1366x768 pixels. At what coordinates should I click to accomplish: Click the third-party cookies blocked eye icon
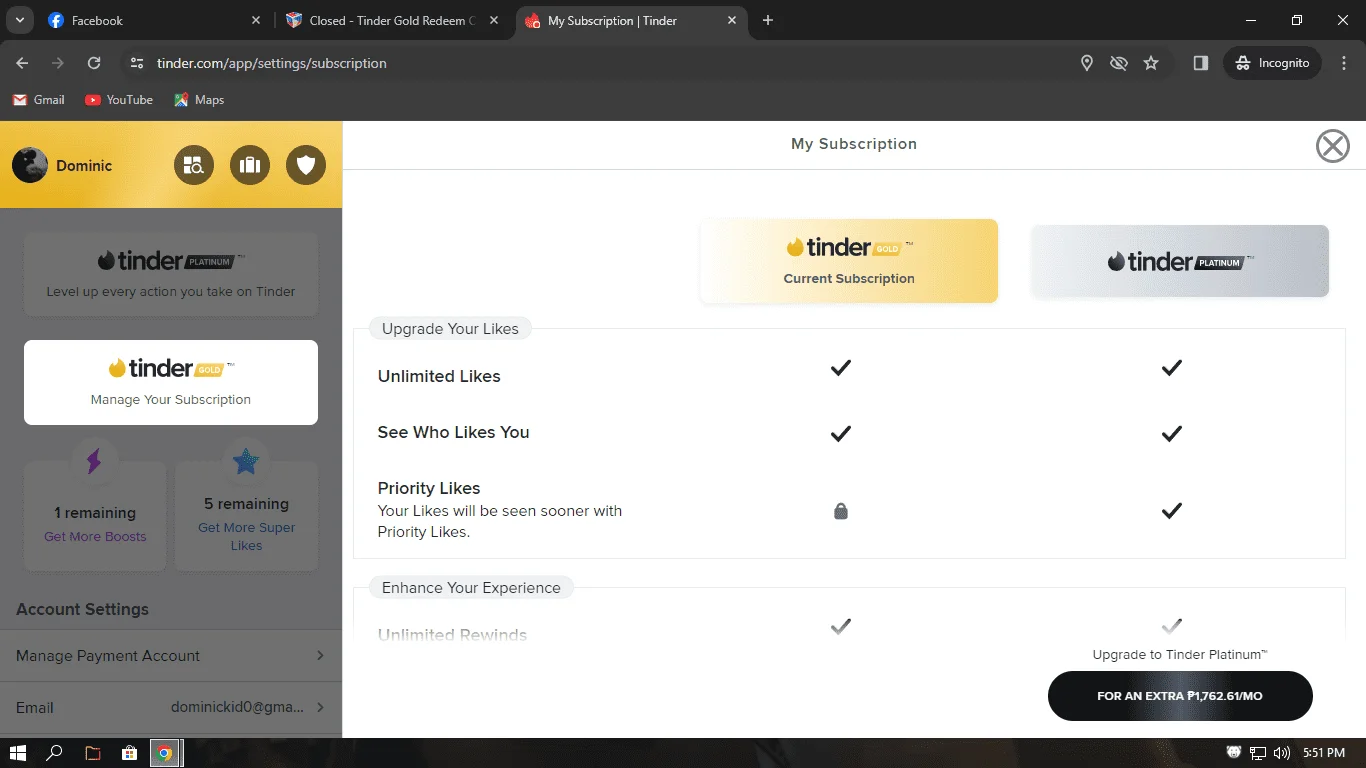(x=1119, y=63)
